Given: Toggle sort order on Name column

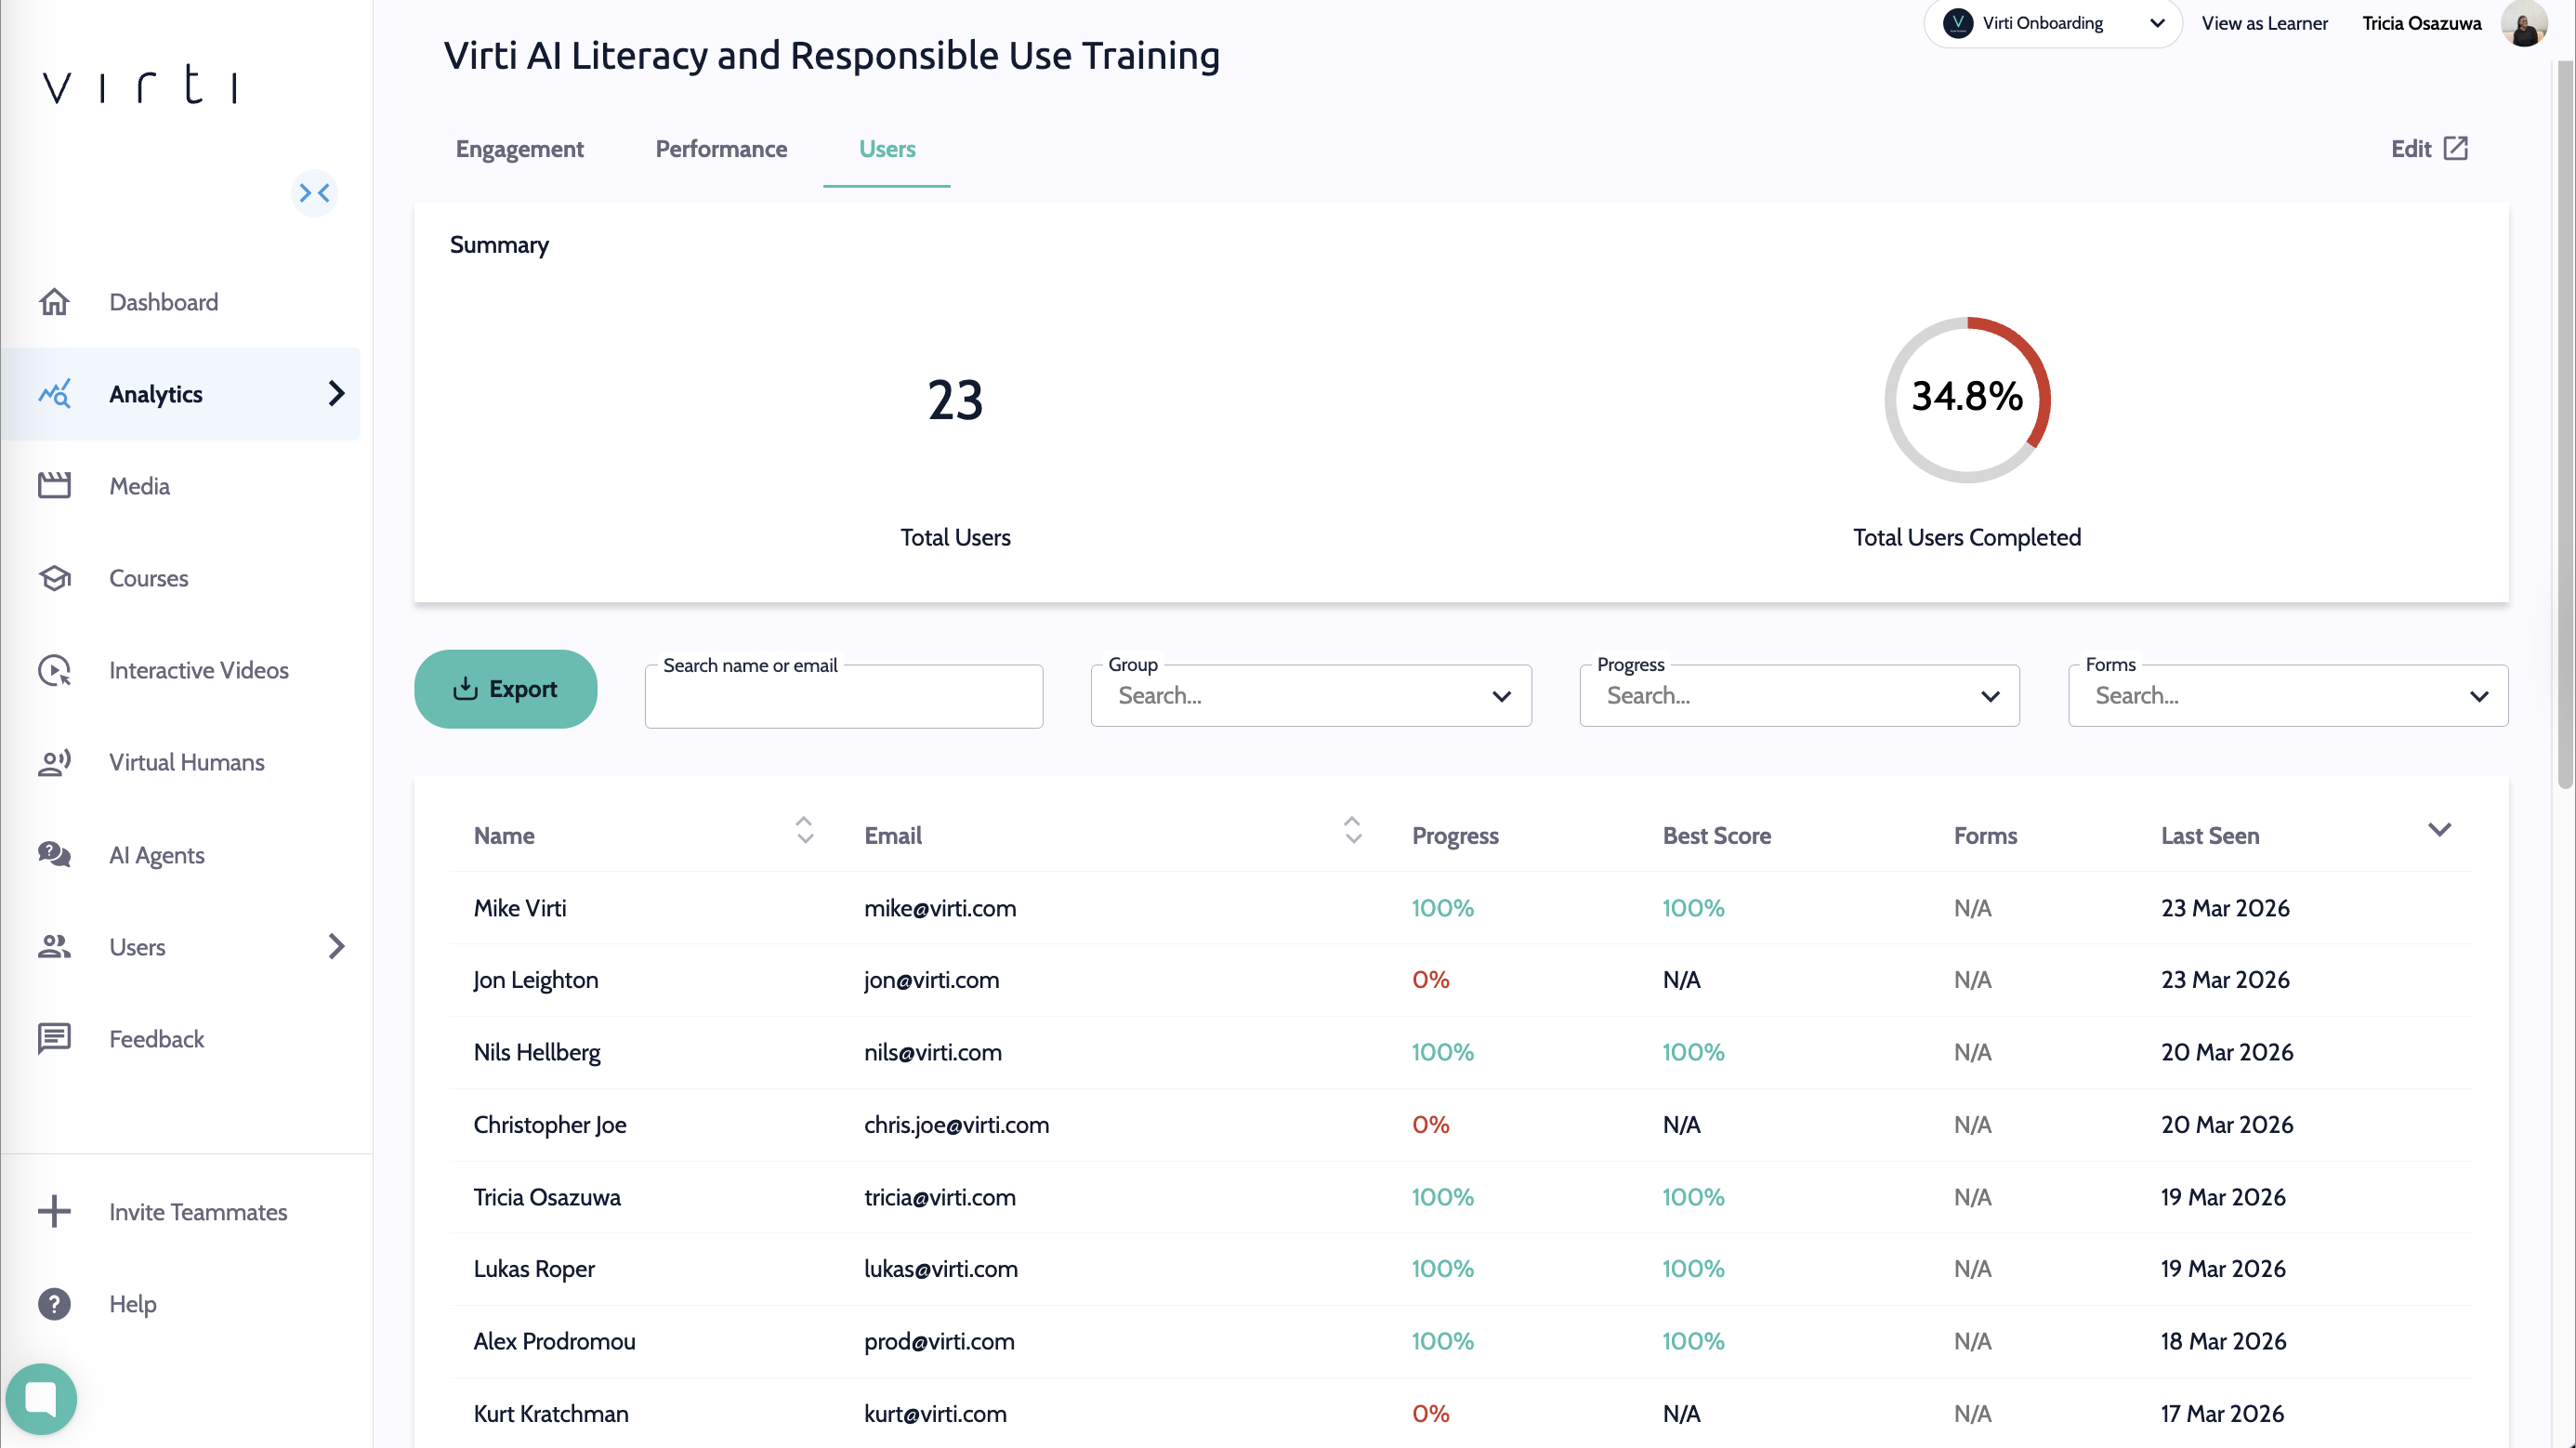Looking at the screenshot, I should tap(804, 830).
